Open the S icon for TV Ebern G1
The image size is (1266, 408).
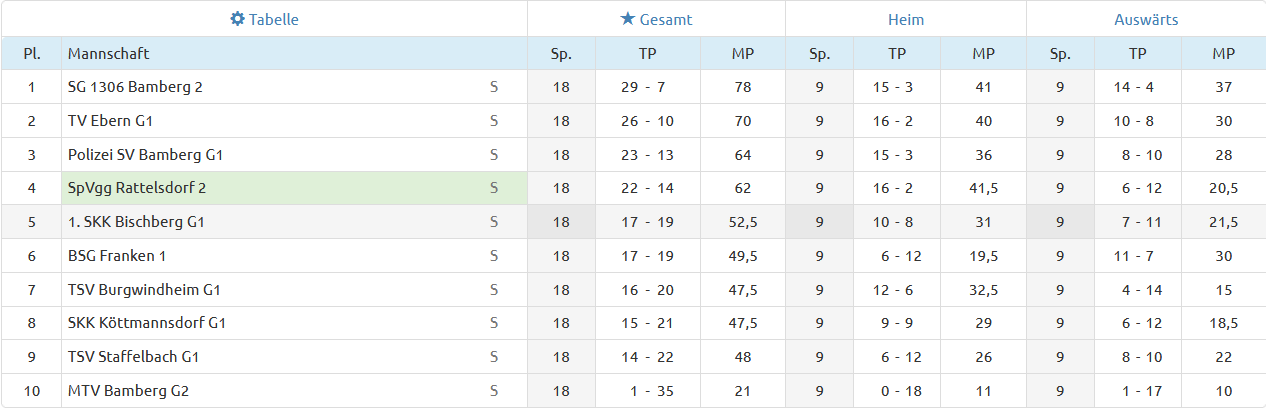tap(493, 121)
